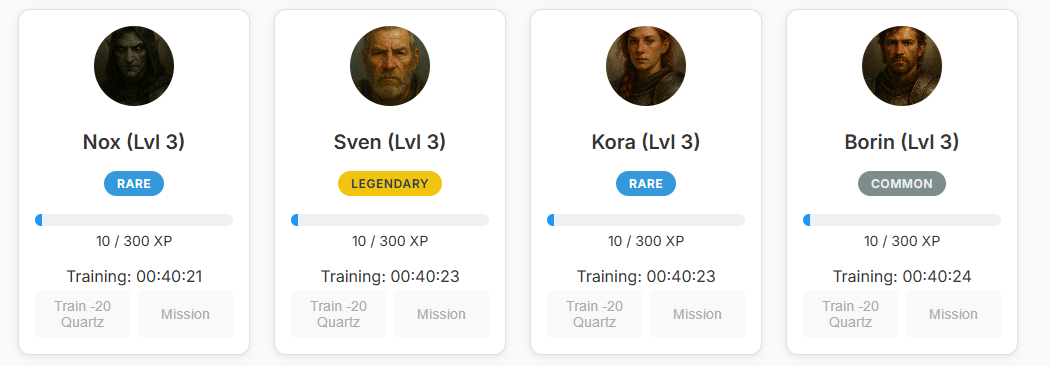Screen dimensions: 1049x366
Task: Click Kora's training timer text
Action: click(646, 276)
